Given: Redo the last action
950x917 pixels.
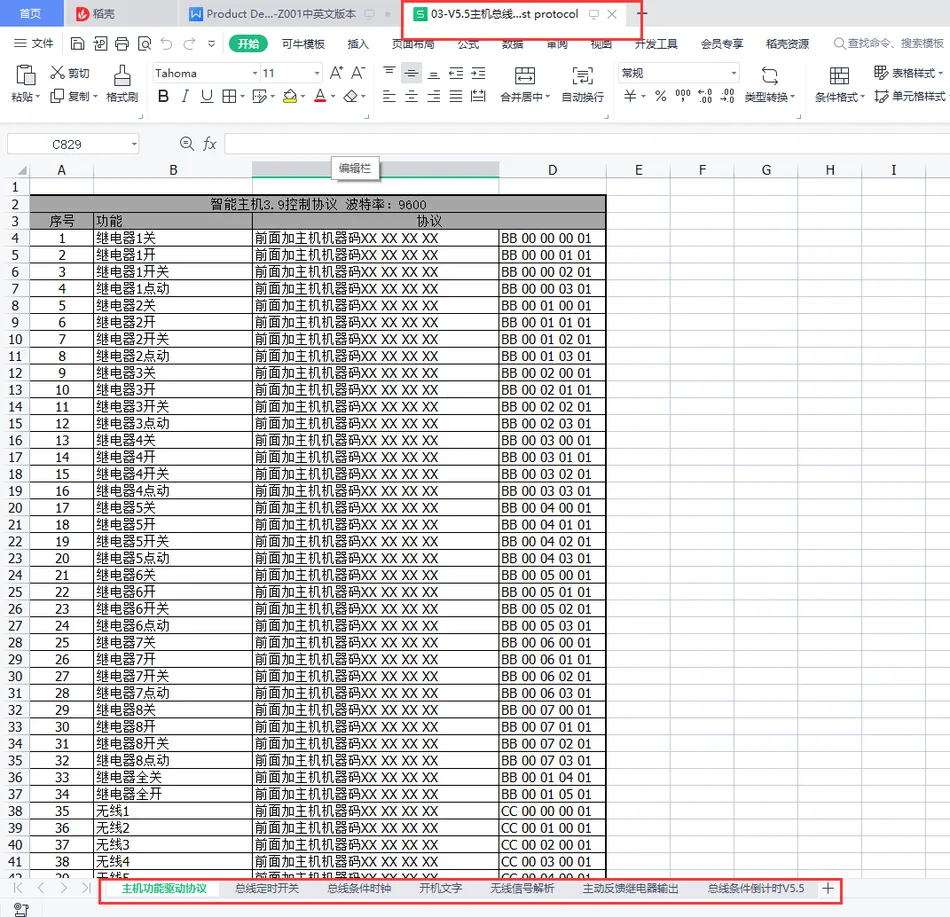Looking at the screenshot, I should tap(189, 44).
